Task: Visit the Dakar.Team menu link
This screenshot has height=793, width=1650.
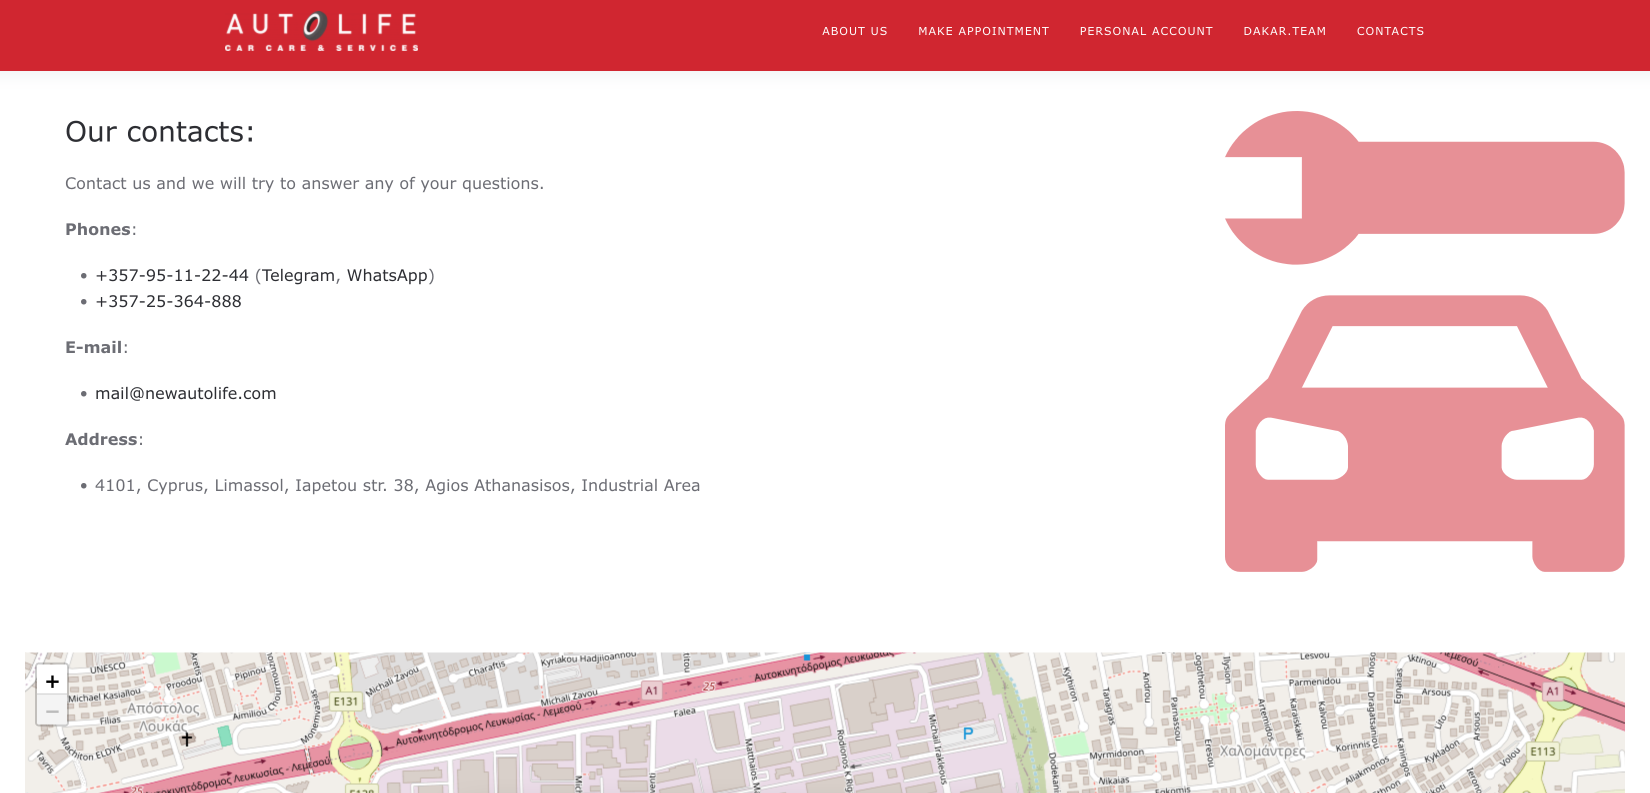Action: pyautogui.click(x=1284, y=31)
